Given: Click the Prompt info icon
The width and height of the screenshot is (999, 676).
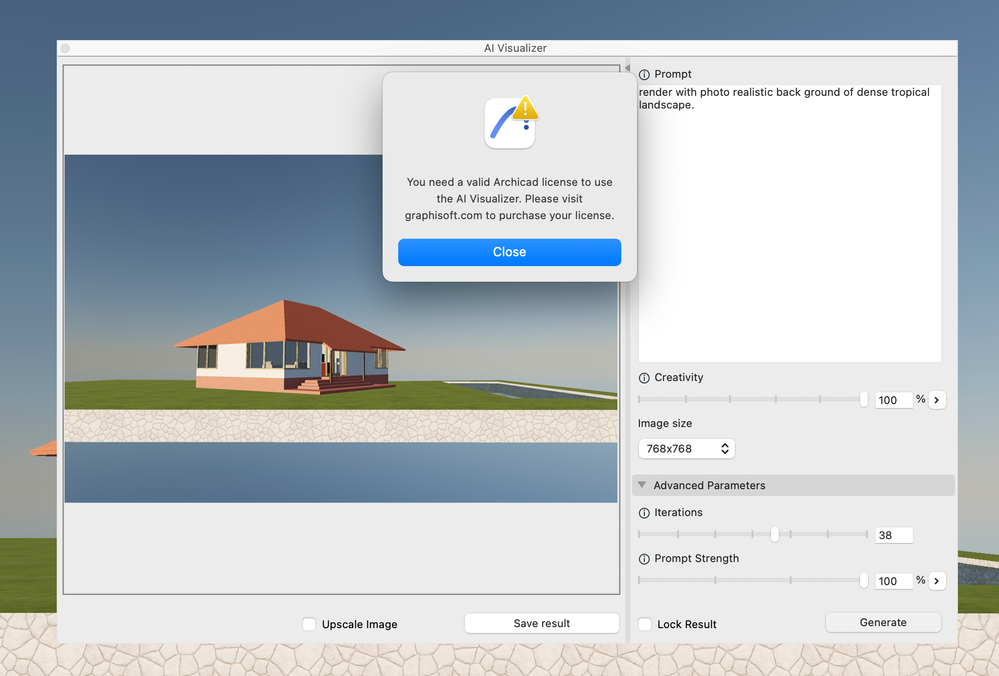Looking at the screenshot, I should tap(644, 75).
